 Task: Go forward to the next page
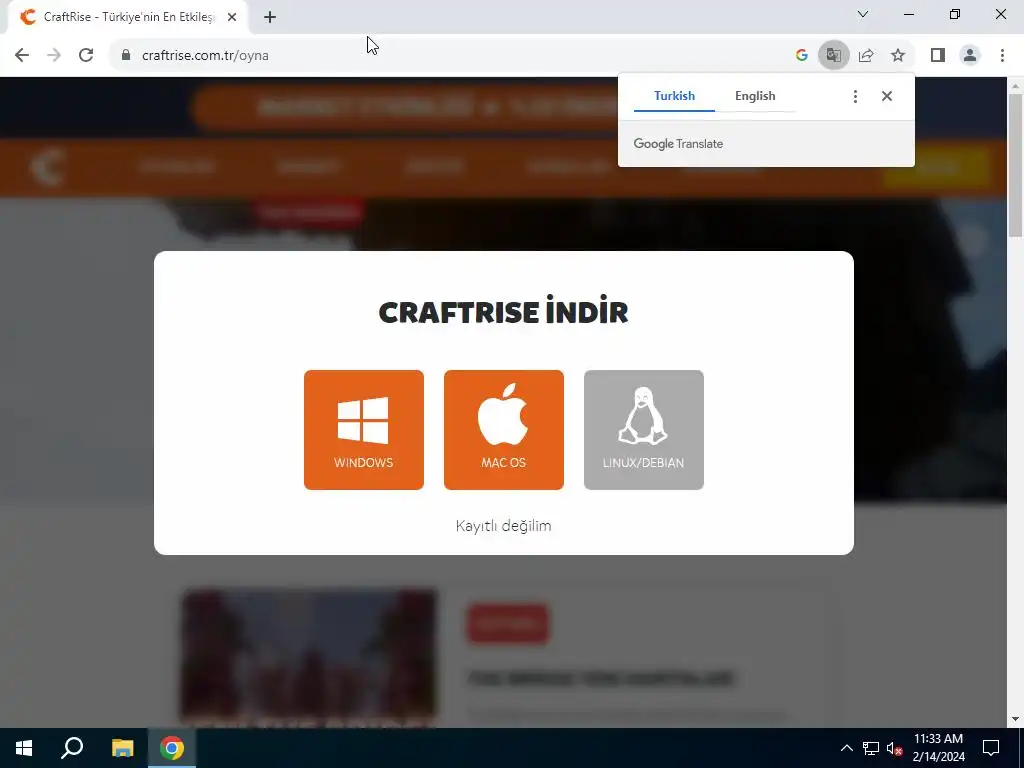pos(54,56)
